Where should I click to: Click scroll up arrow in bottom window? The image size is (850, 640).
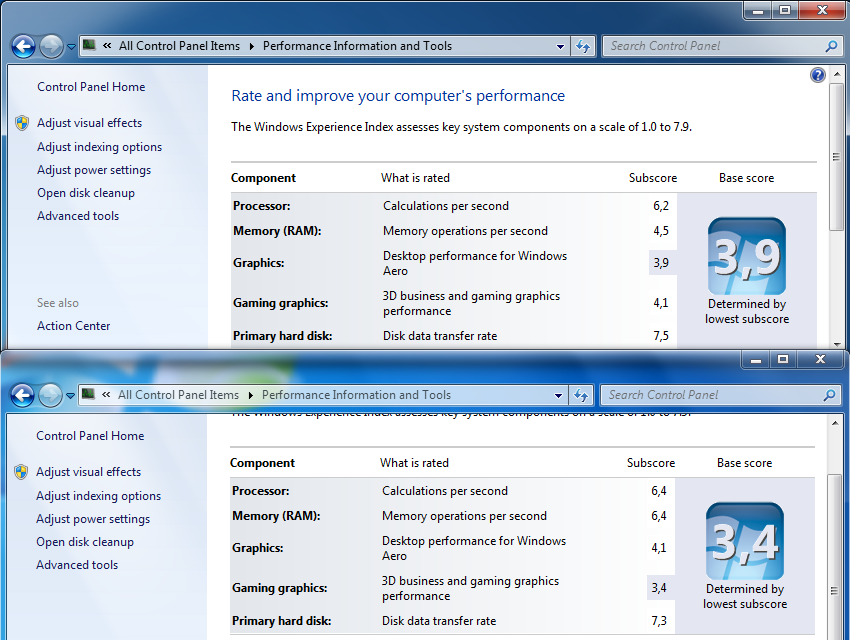click(835, 423)
